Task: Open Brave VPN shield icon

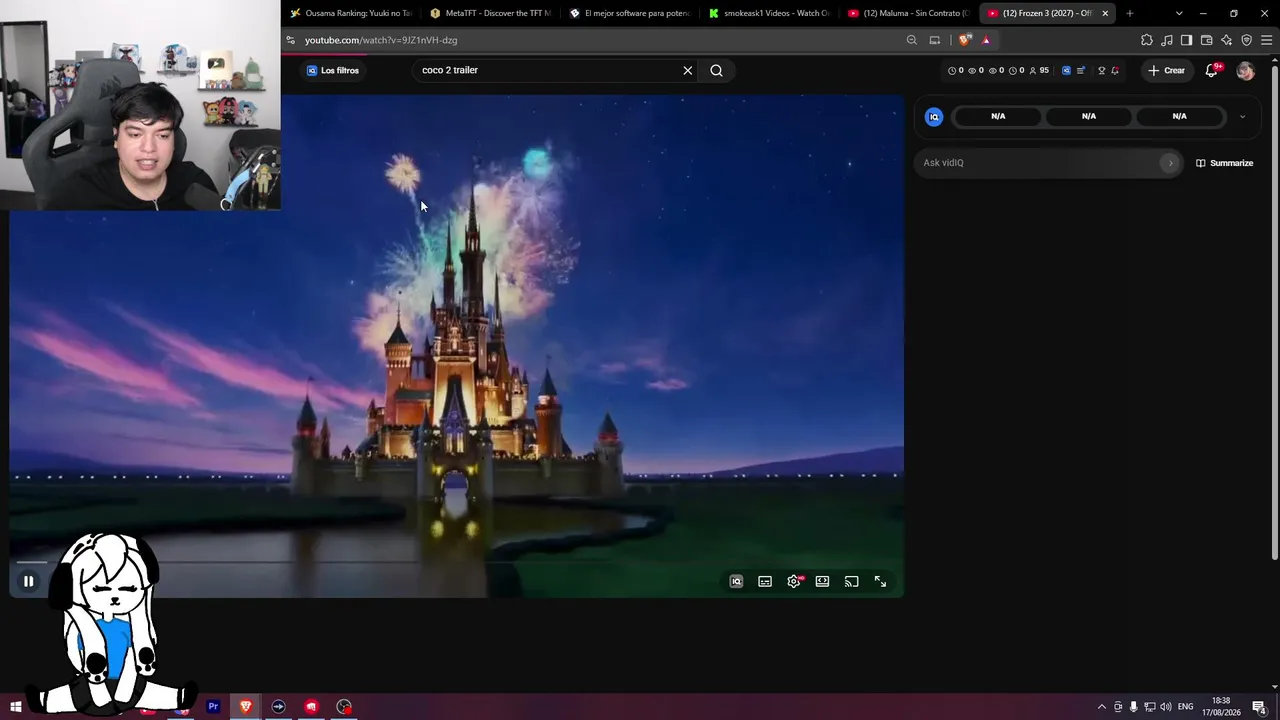Action: [1246, 40]
